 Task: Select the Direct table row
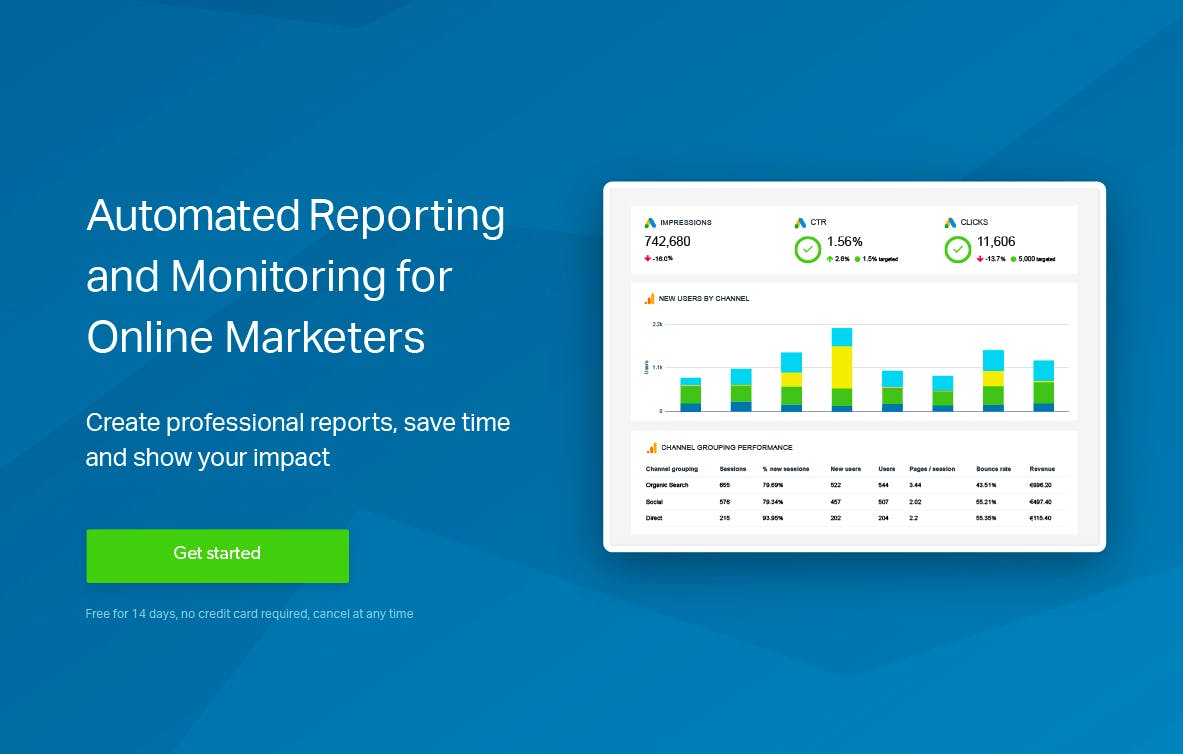click(854, 519)
